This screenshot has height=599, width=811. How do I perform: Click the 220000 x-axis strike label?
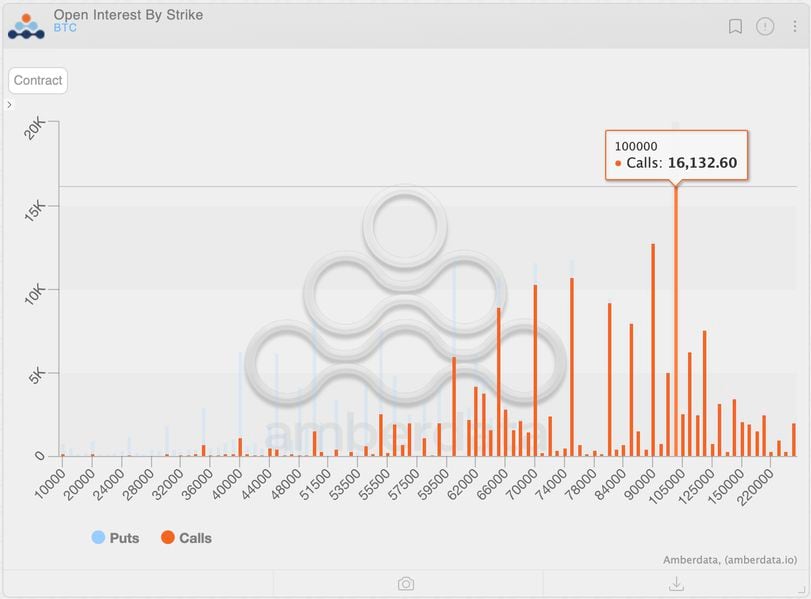tap(755, 487)
